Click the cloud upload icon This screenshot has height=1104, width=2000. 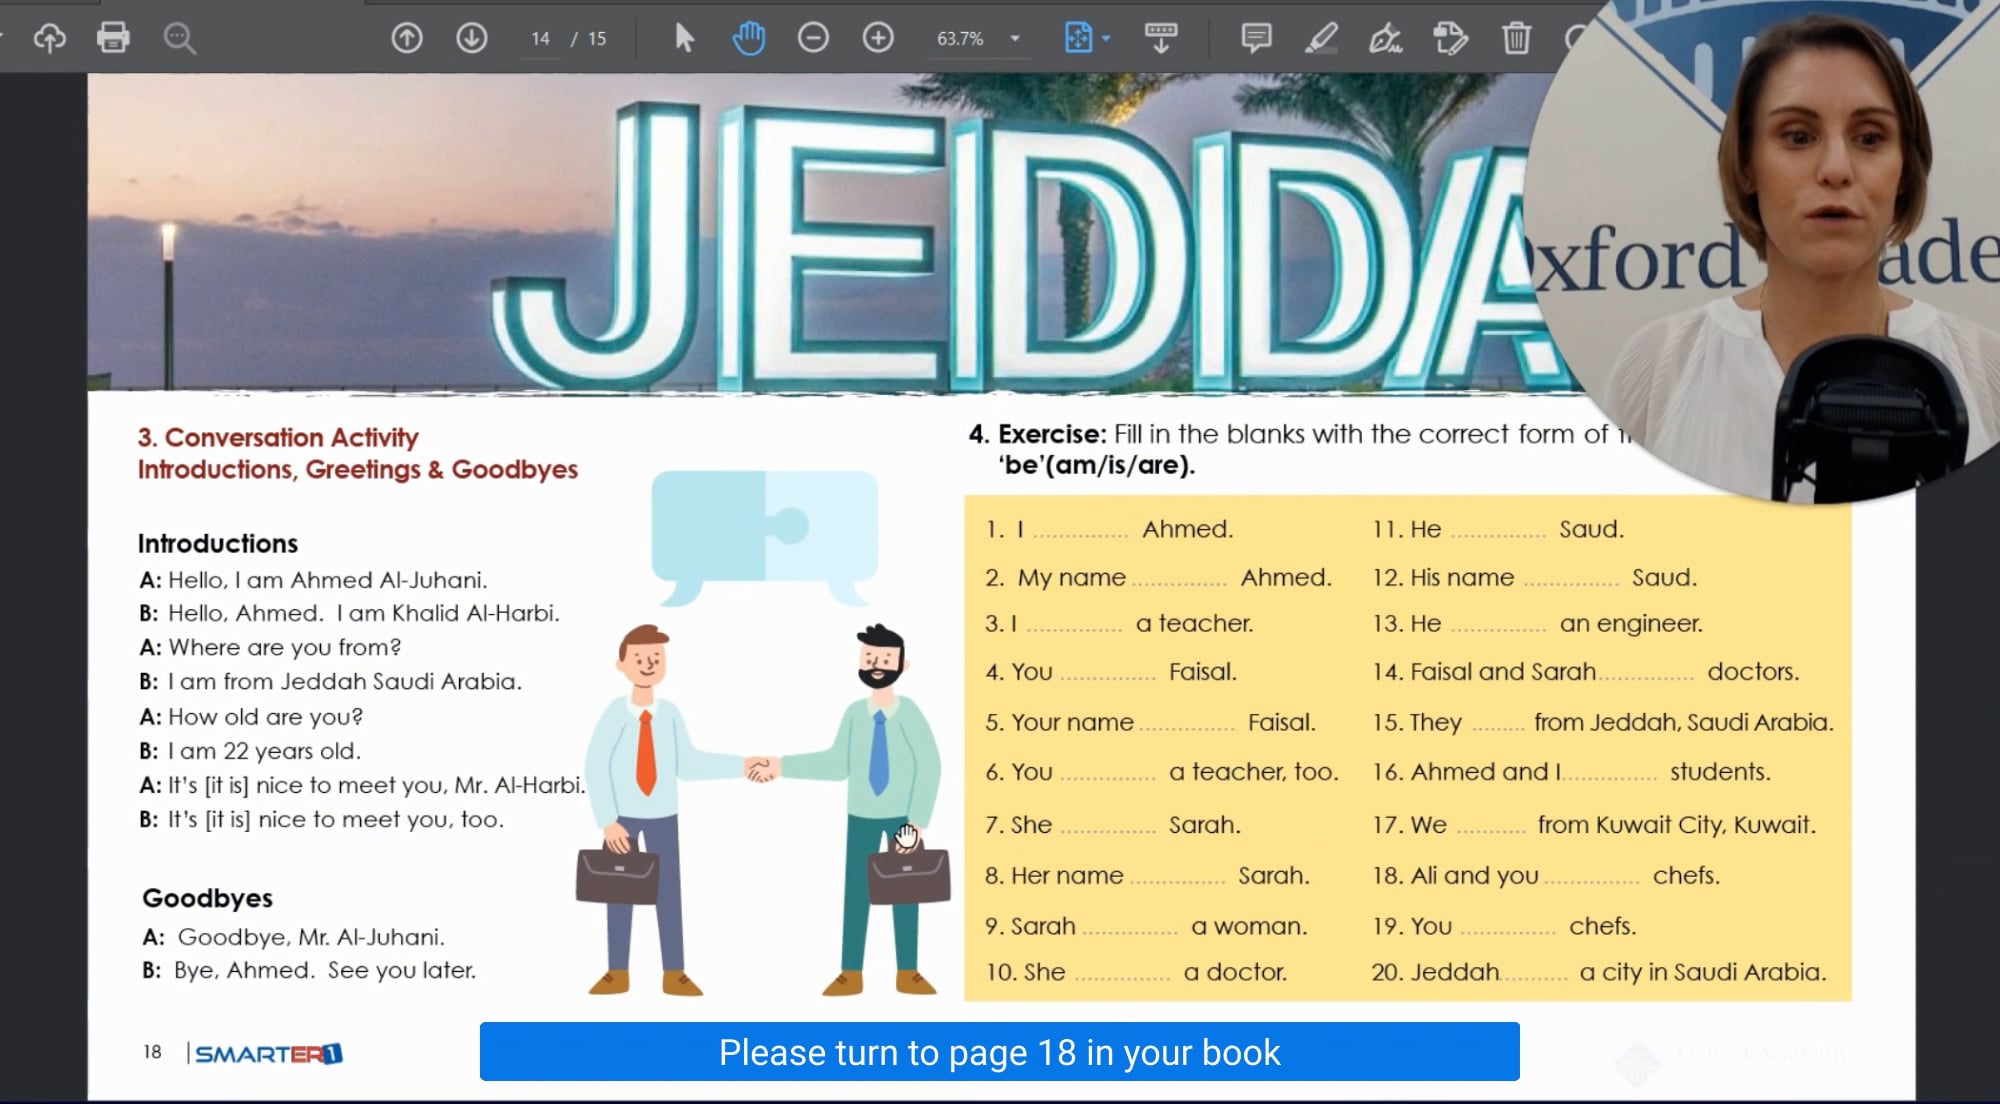[49, 38]
